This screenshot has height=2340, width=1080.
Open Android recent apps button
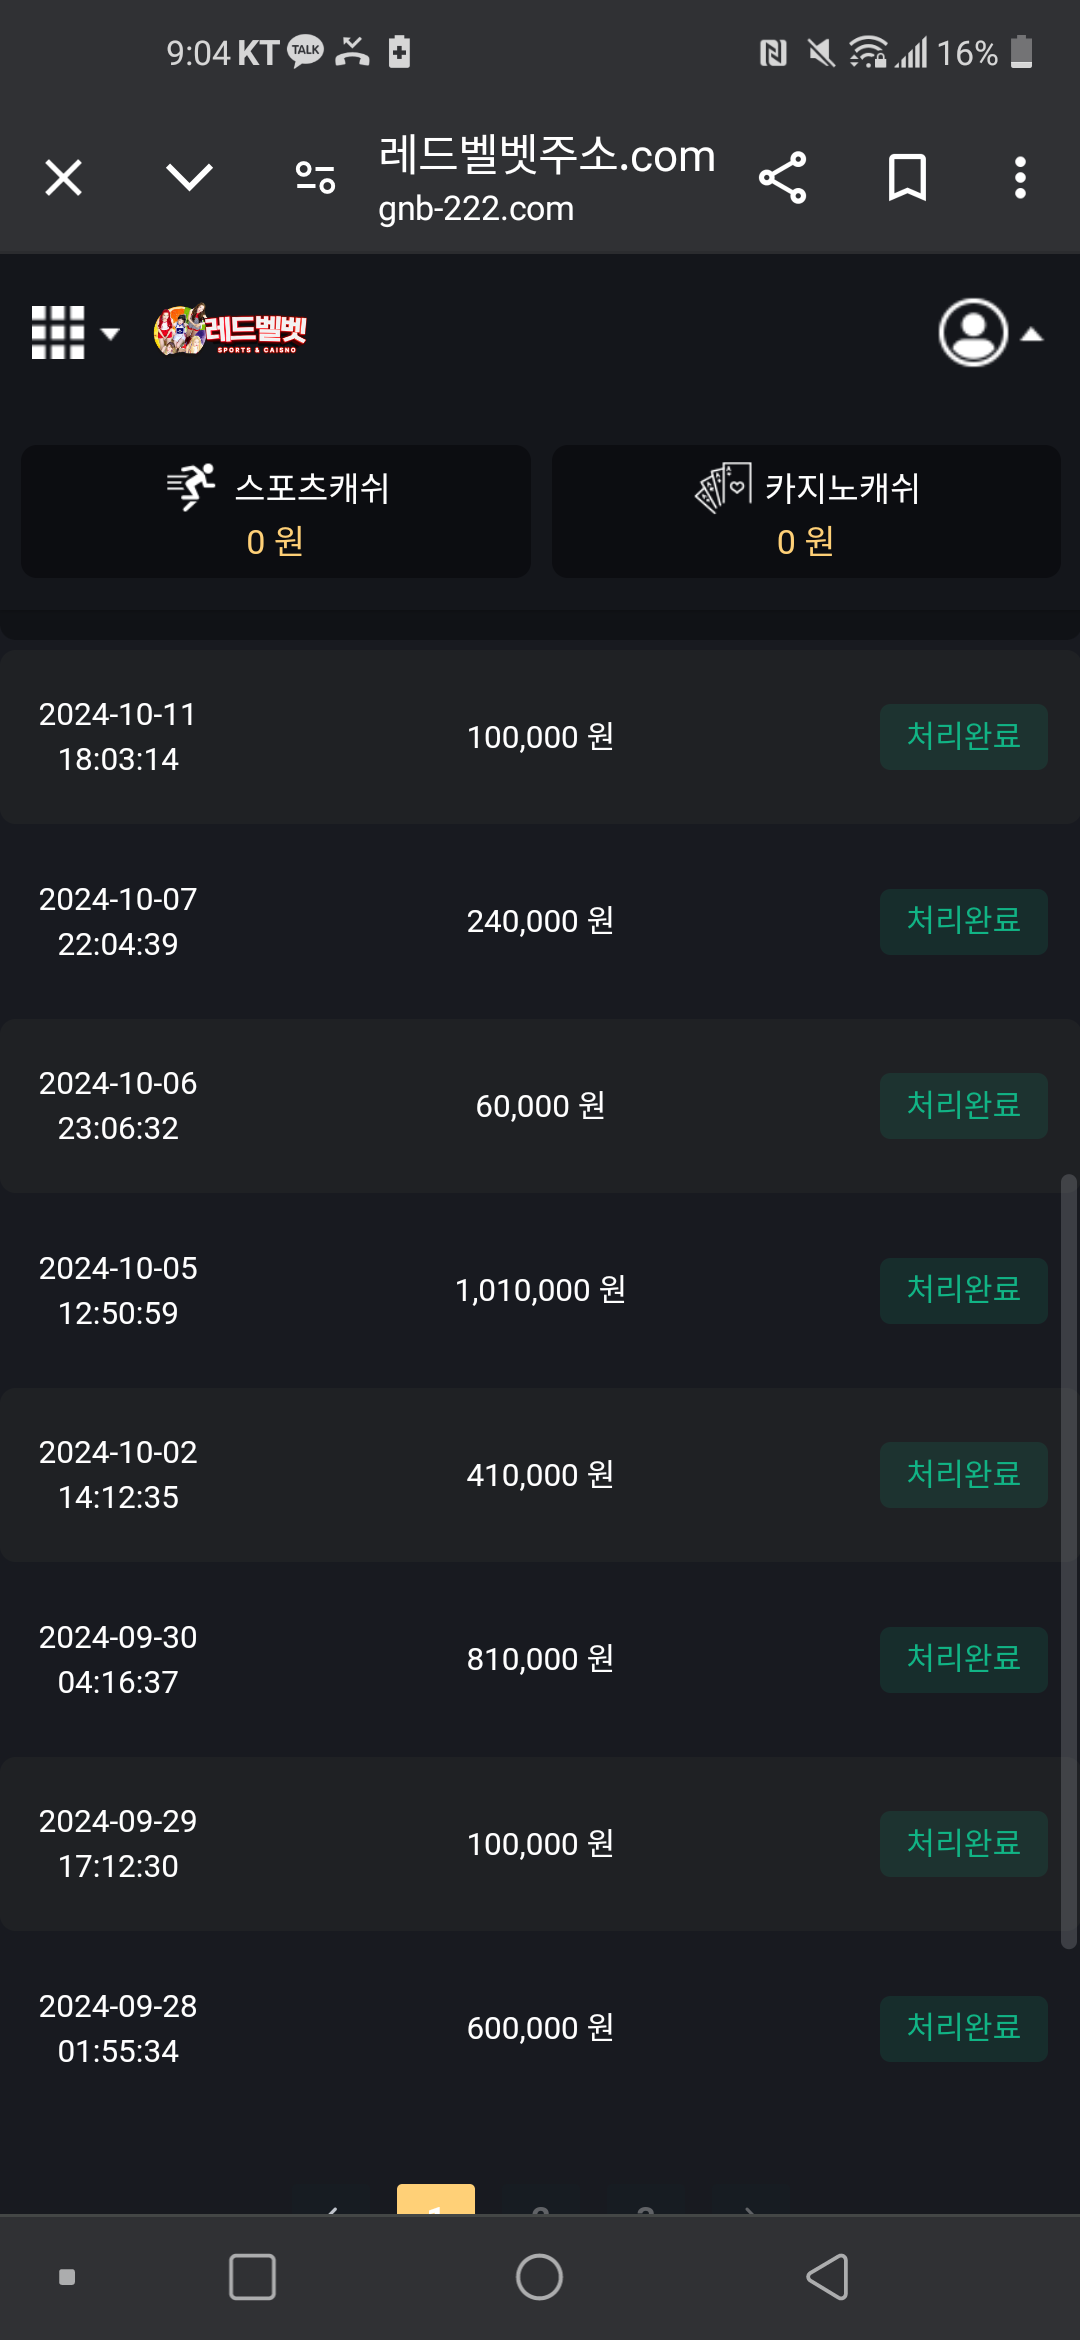click(253, 2277)
